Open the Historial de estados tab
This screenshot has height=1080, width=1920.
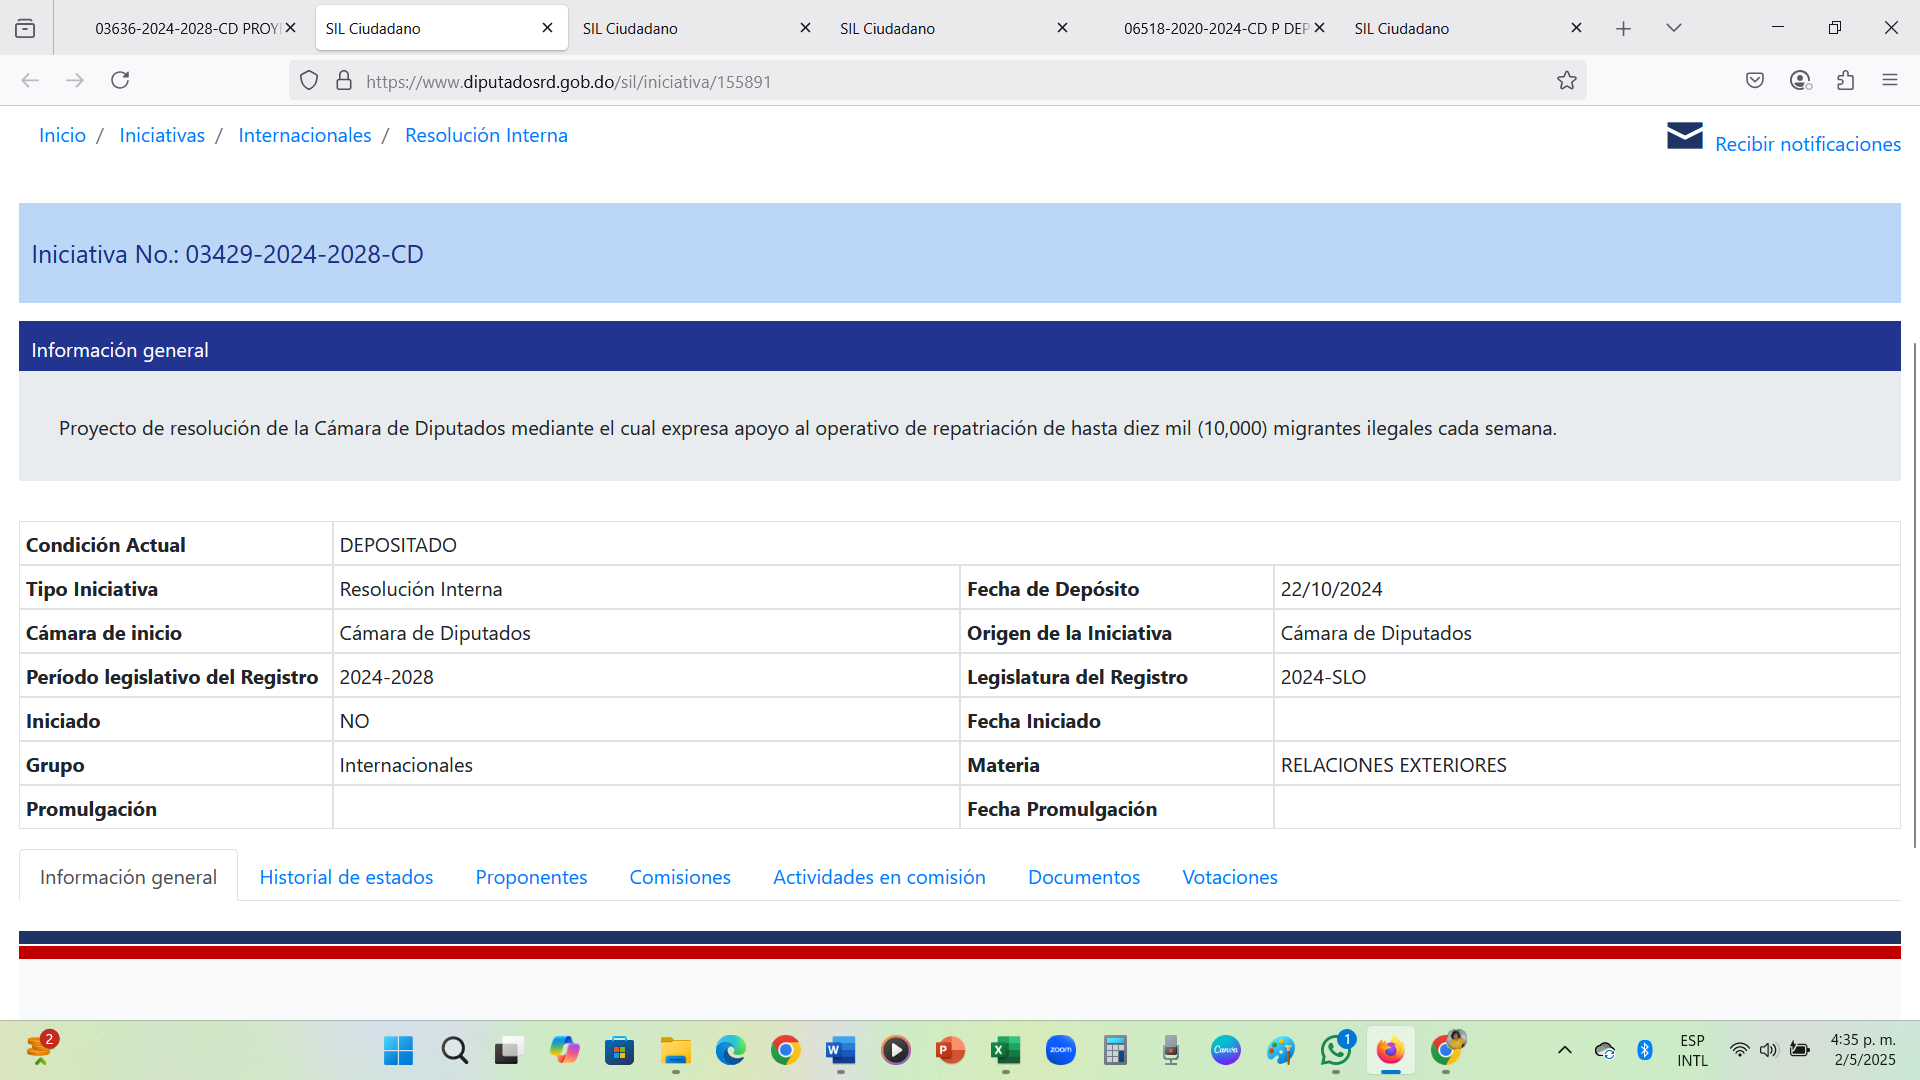pyautogui.click(x=346, y=877)
